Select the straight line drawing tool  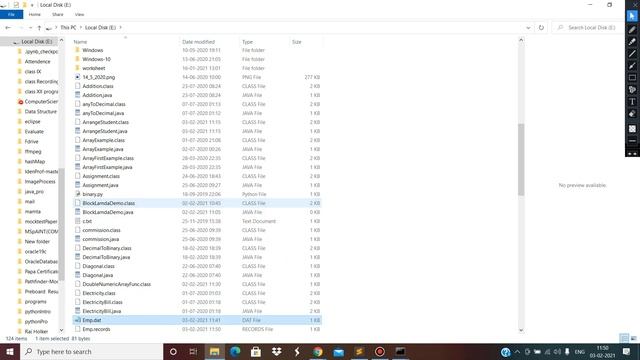click(632, 53)
